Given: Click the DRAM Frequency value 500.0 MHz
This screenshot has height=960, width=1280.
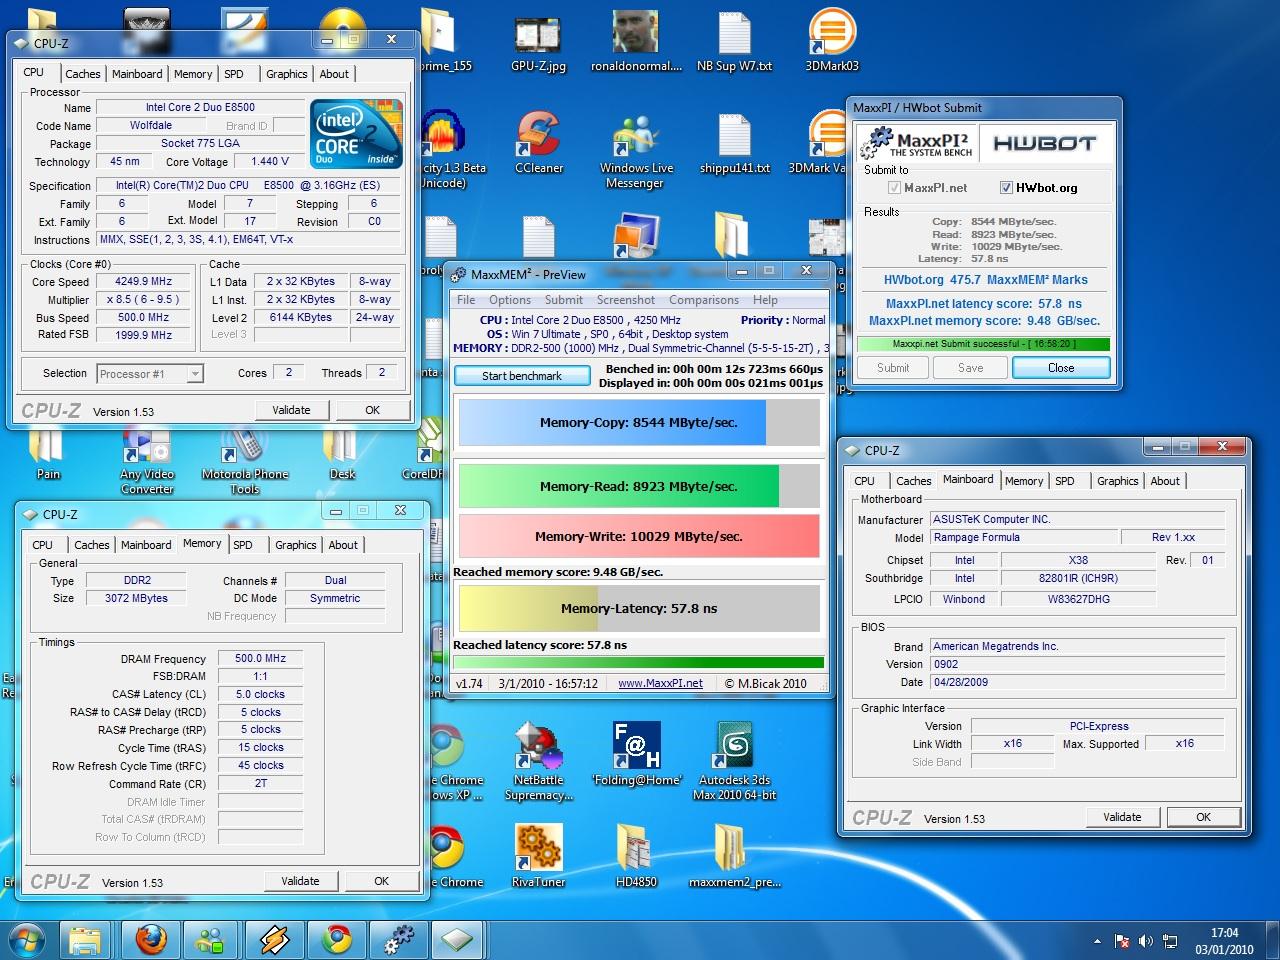Looking at the screenshot, I should (260, 659).
